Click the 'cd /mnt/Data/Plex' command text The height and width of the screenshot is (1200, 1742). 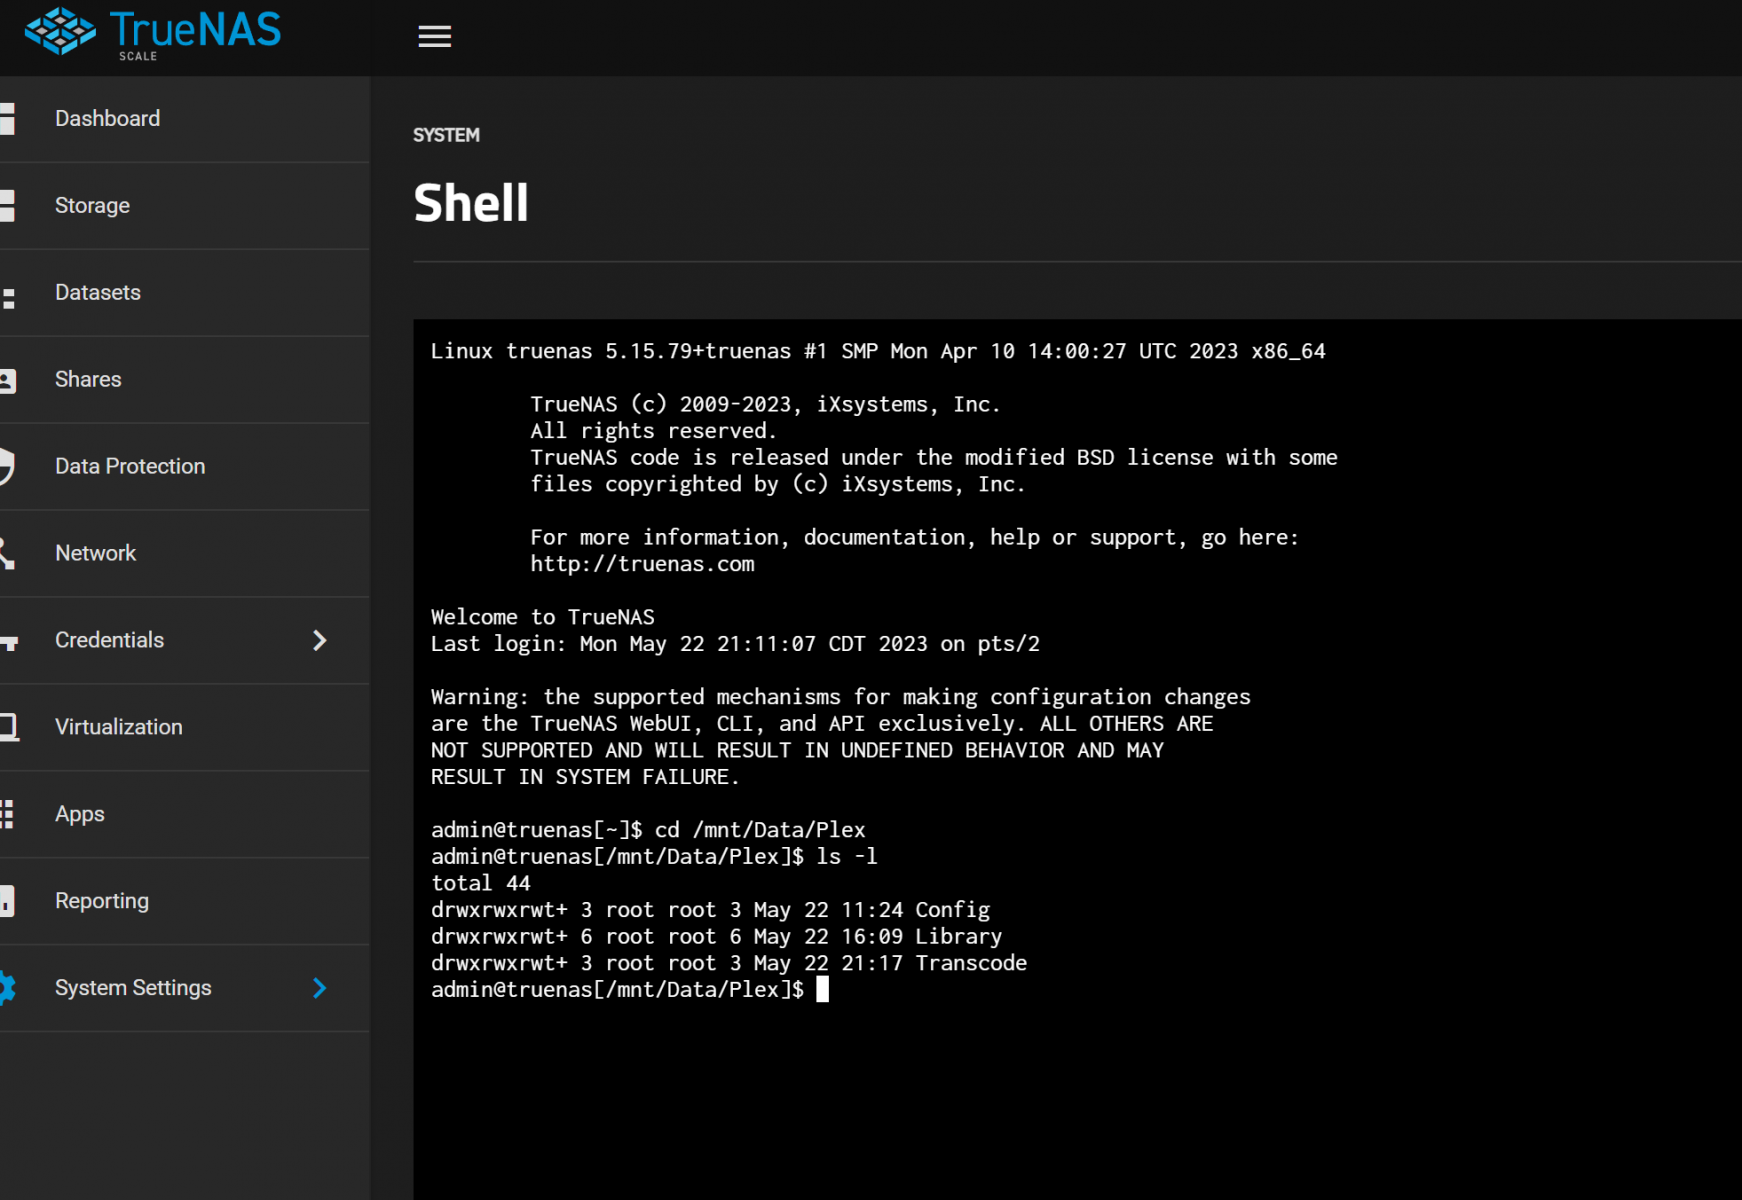760,831
